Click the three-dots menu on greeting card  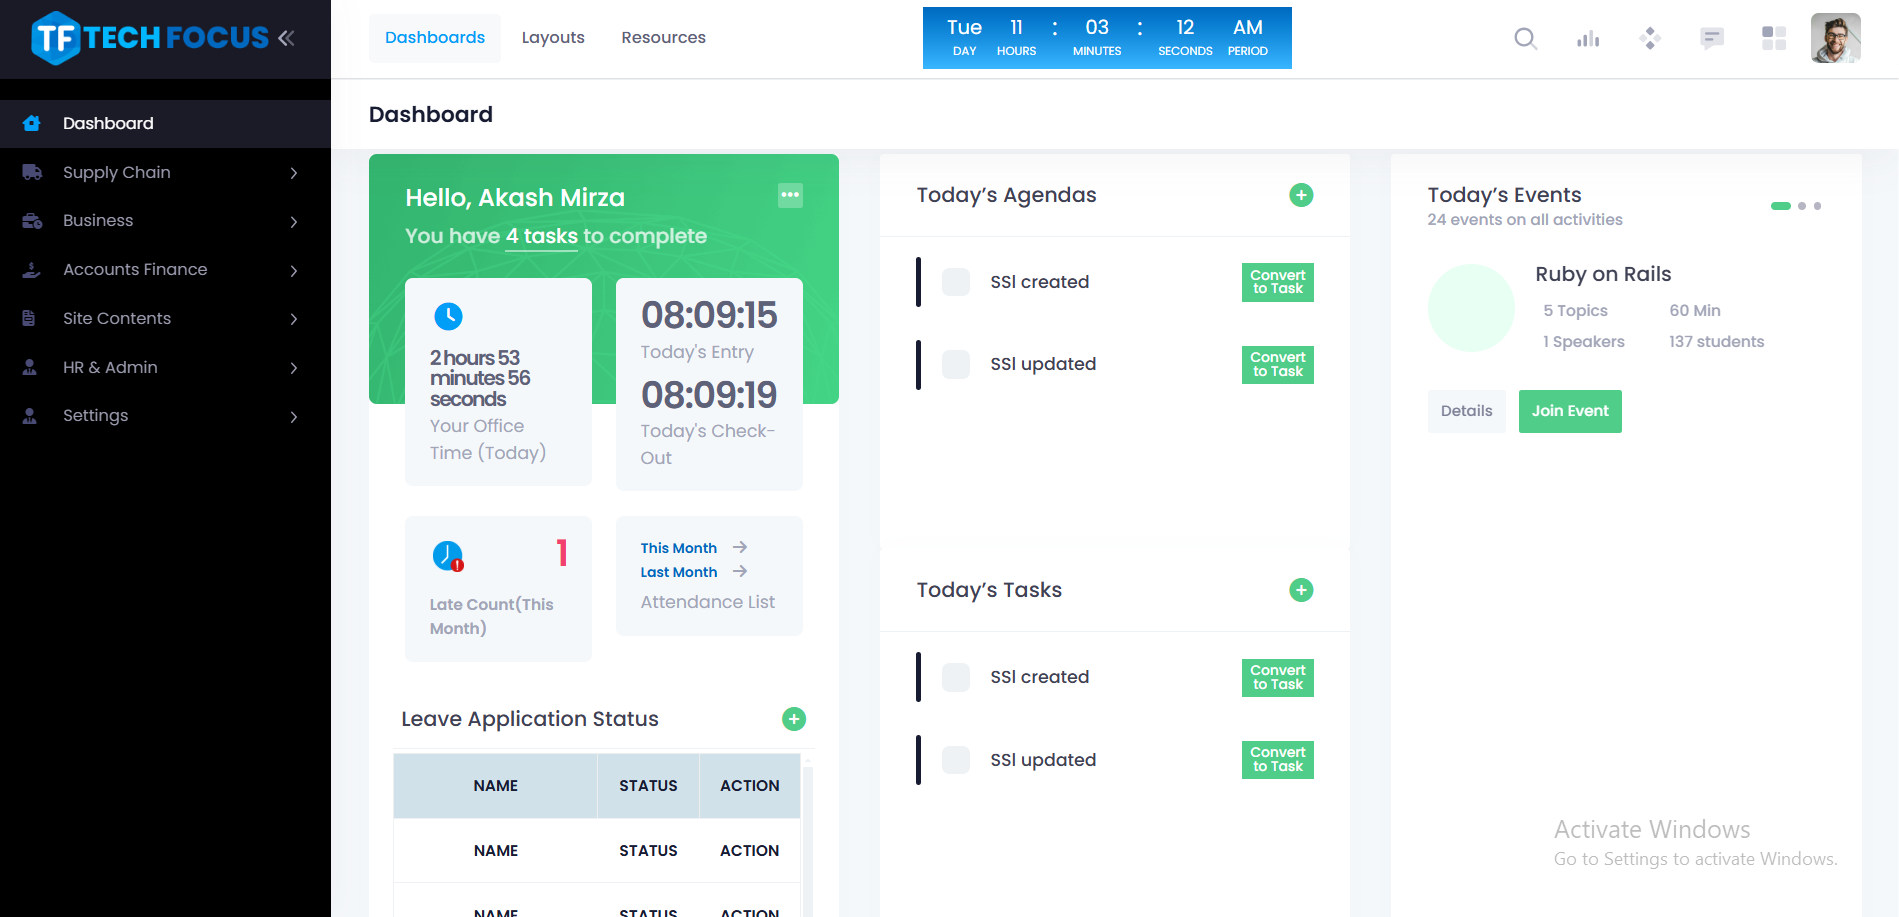(x=790, y=195)
